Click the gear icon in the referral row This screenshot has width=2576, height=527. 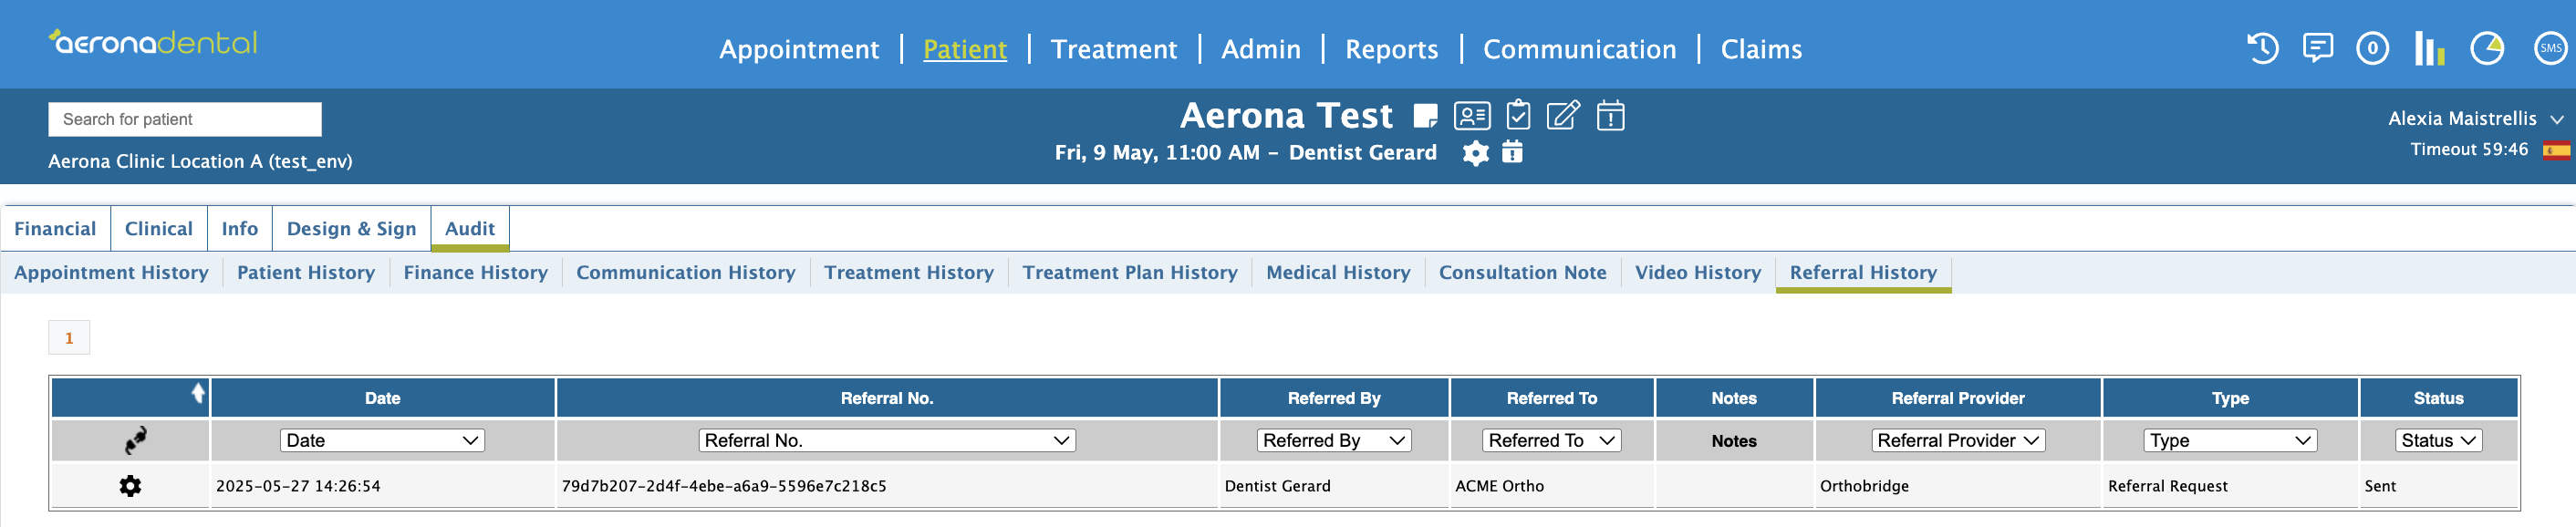[x=130, y=486]
